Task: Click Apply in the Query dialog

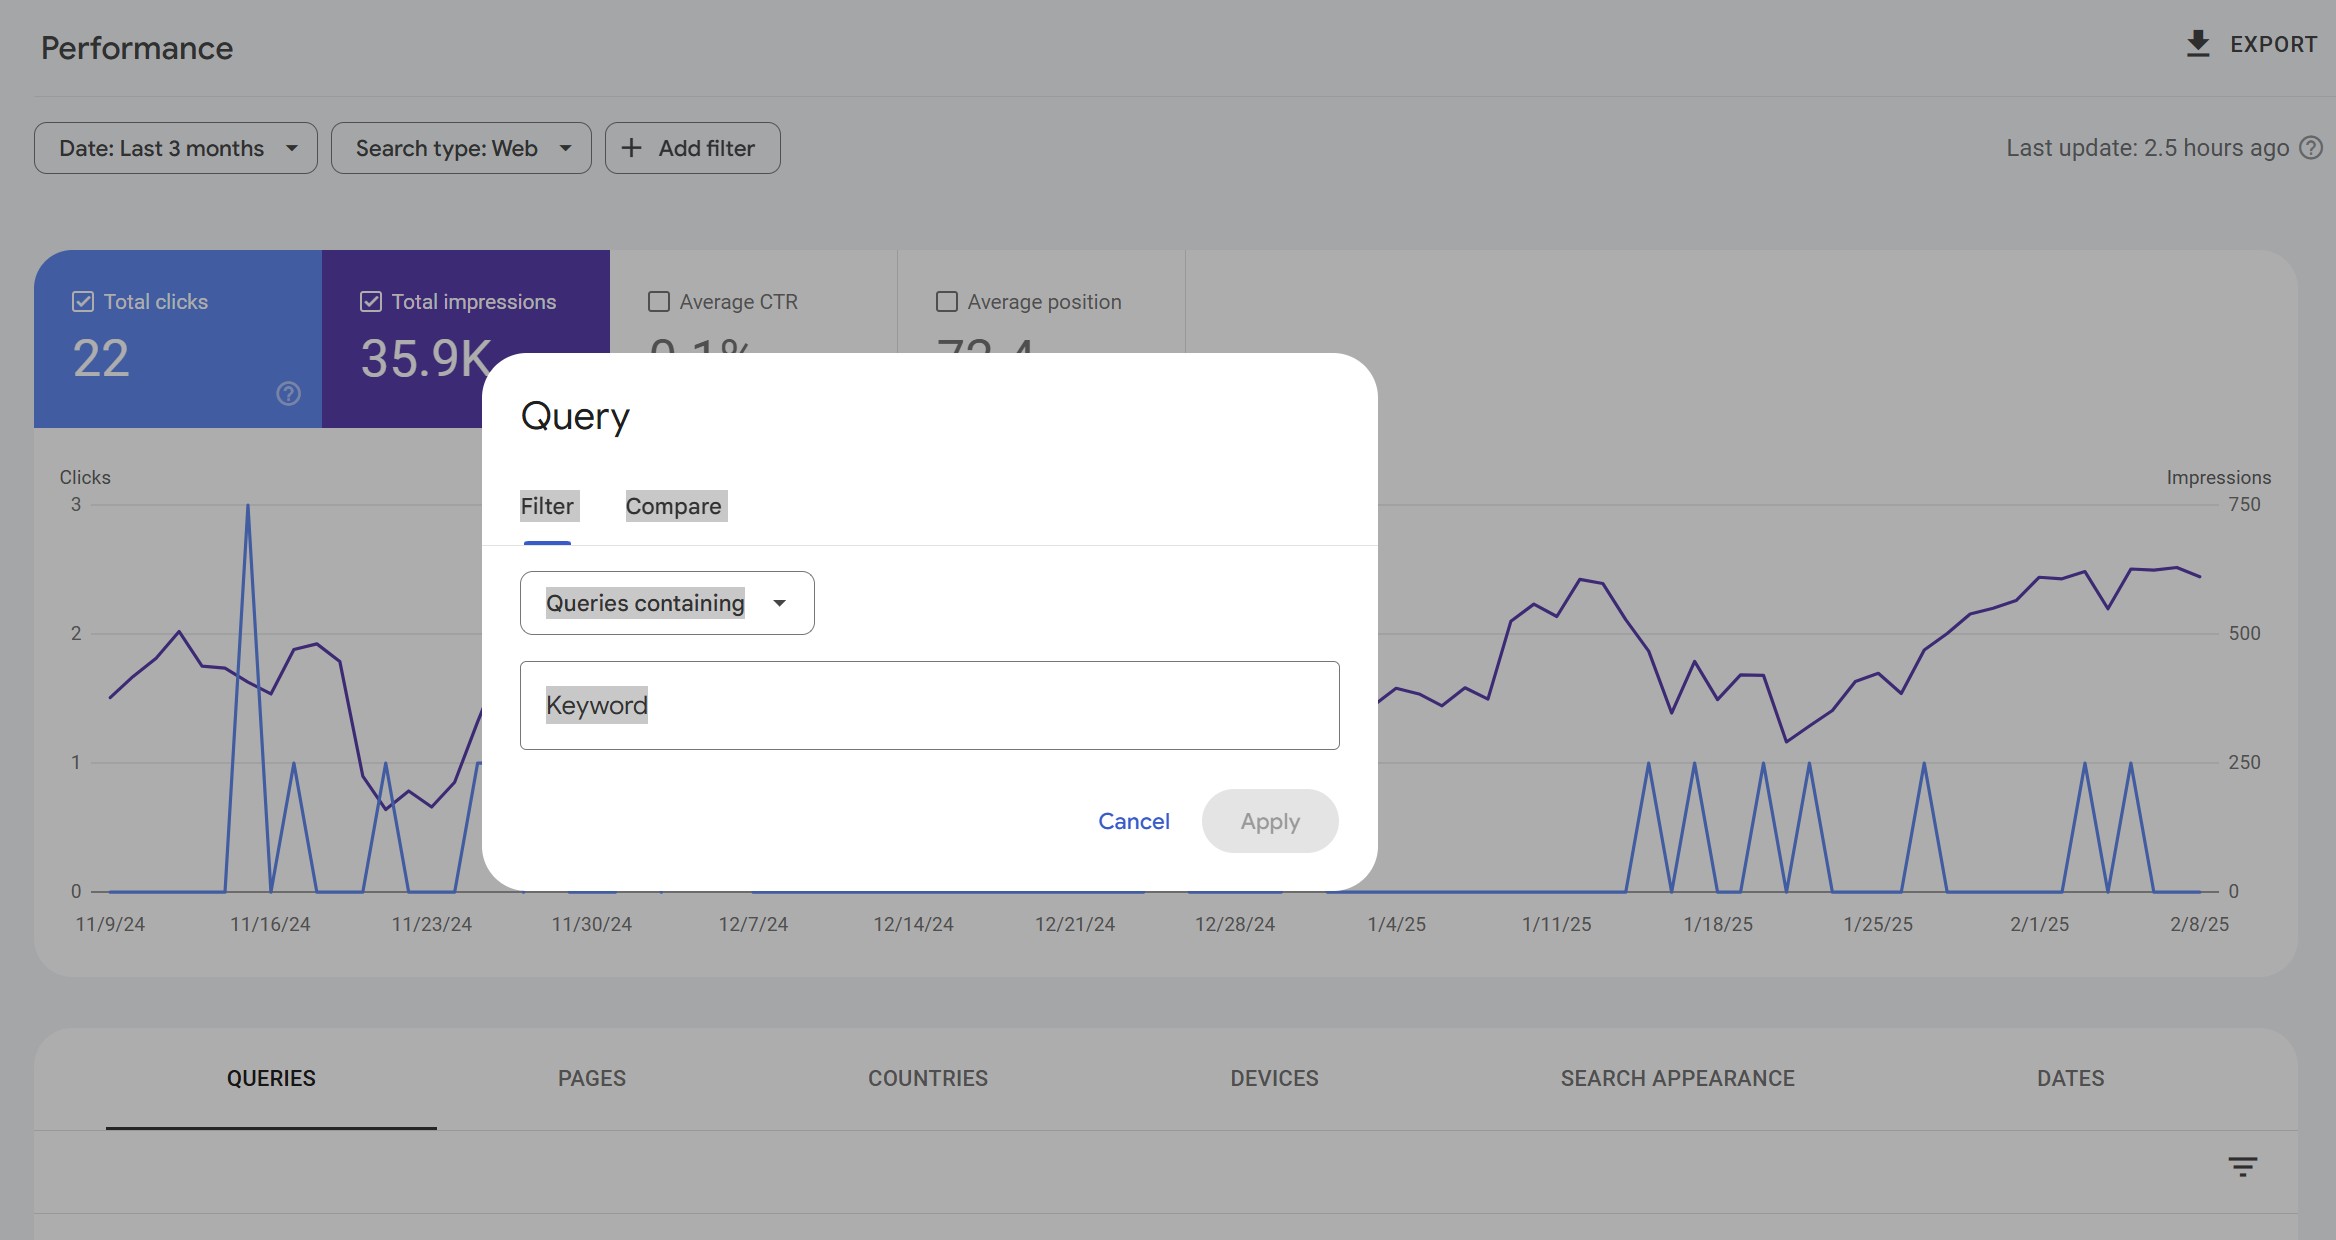Action: pyautogui.click(x=1270, y=821)
